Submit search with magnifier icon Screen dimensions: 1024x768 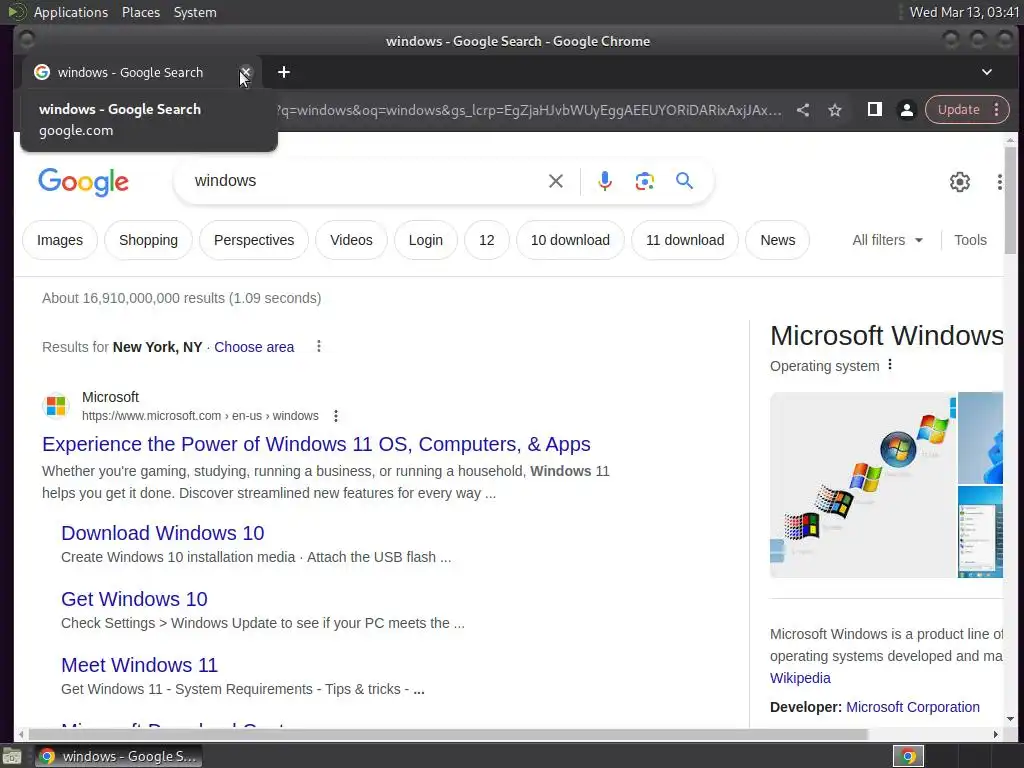coord(684,181)
